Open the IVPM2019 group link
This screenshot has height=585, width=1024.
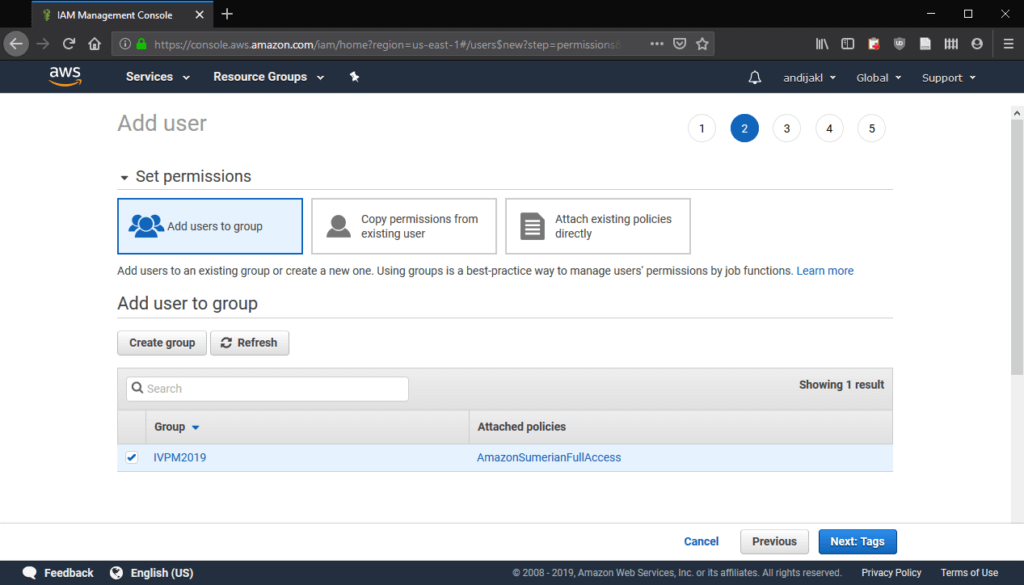(180, 458)
